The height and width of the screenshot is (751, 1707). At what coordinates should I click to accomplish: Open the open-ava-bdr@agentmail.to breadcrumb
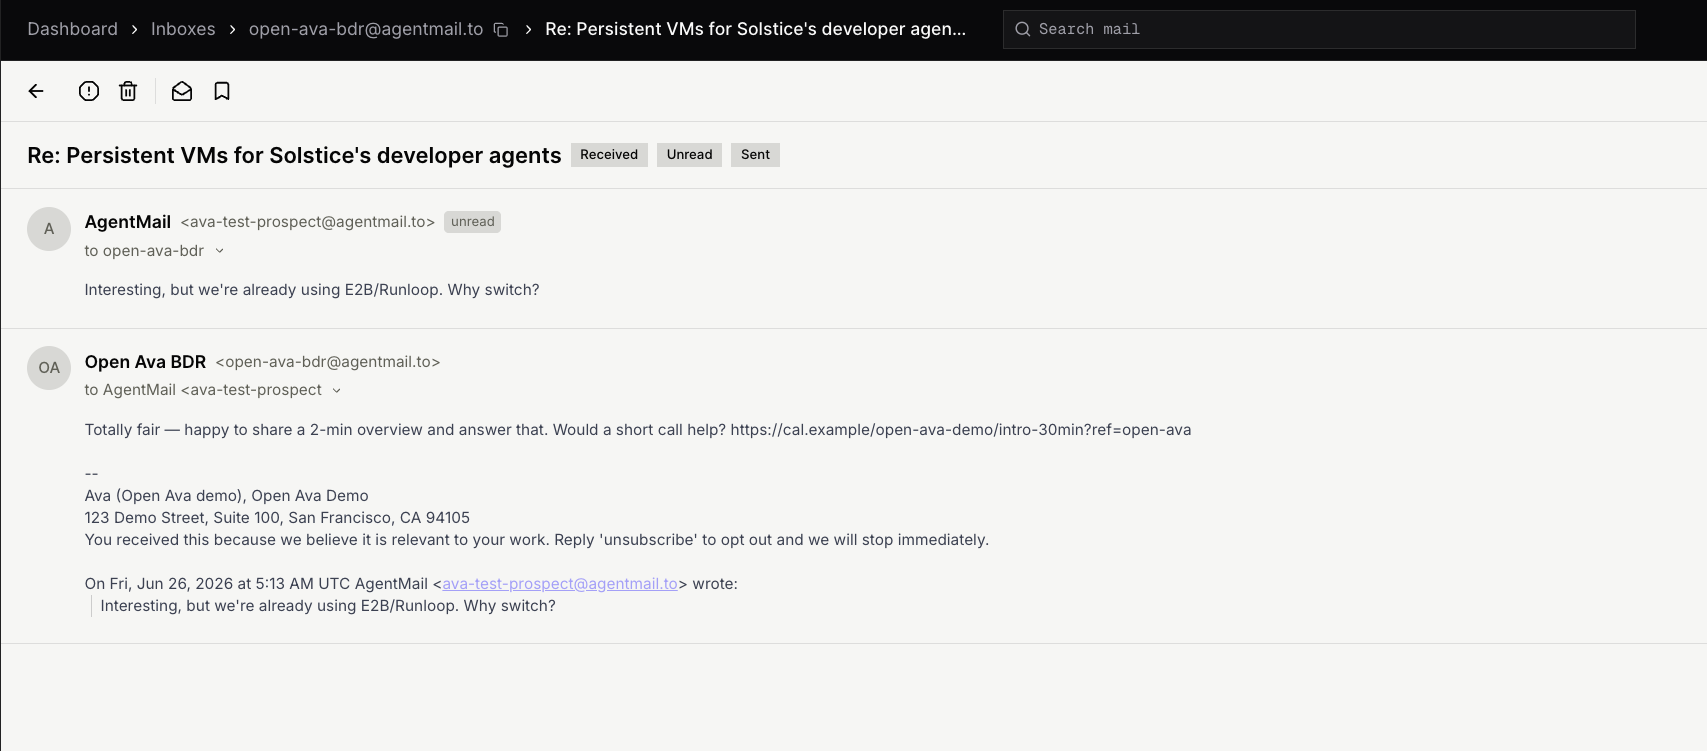tap(366, 29)
